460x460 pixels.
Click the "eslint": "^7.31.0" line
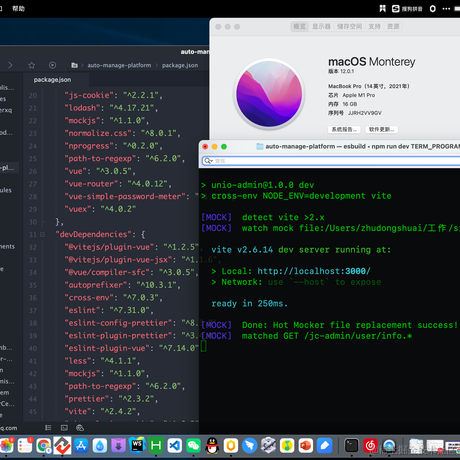pyautogui.click(x=109, y=310)
